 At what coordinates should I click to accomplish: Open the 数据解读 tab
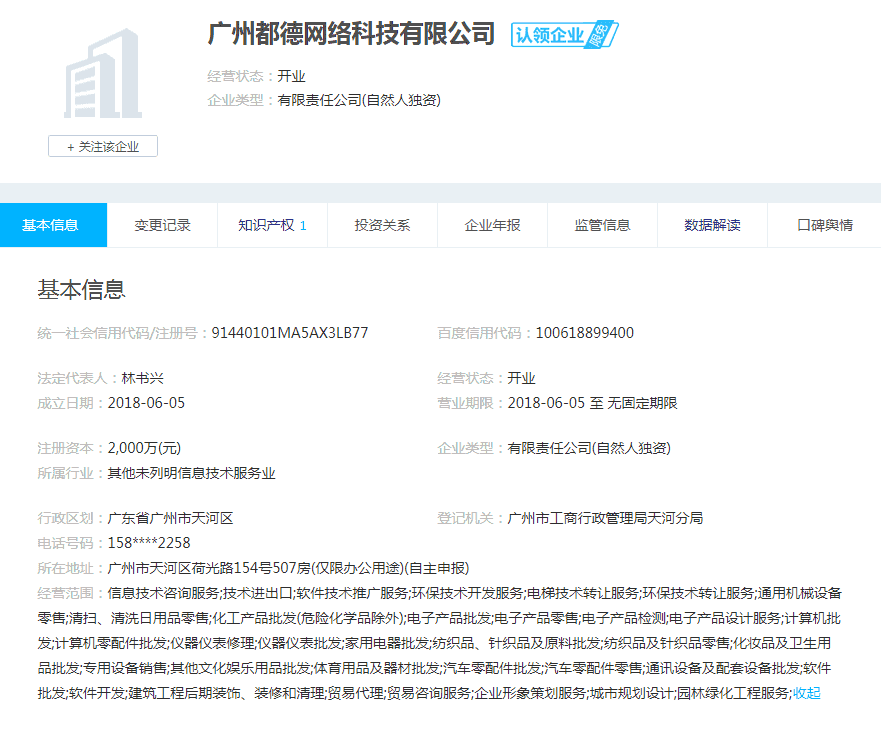pos(712,225)
